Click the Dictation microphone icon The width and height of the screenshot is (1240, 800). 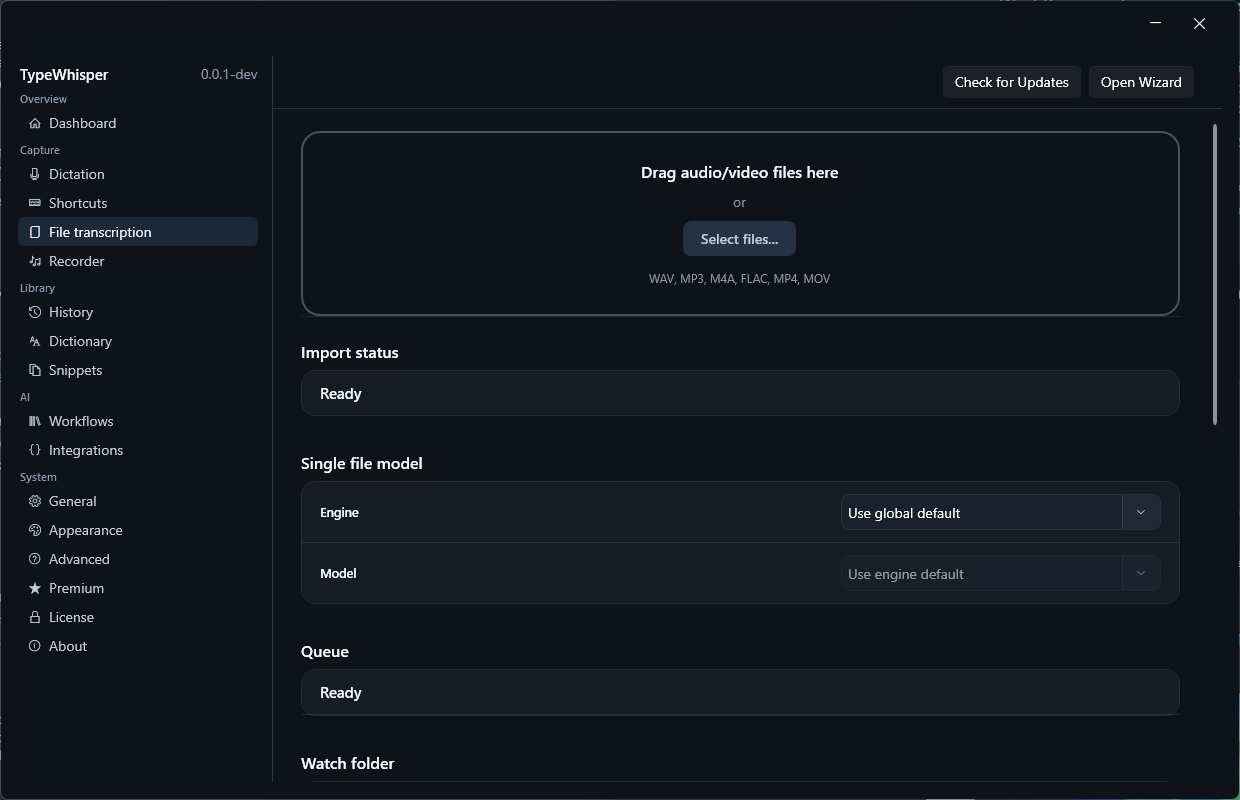(x=35, y=174)
